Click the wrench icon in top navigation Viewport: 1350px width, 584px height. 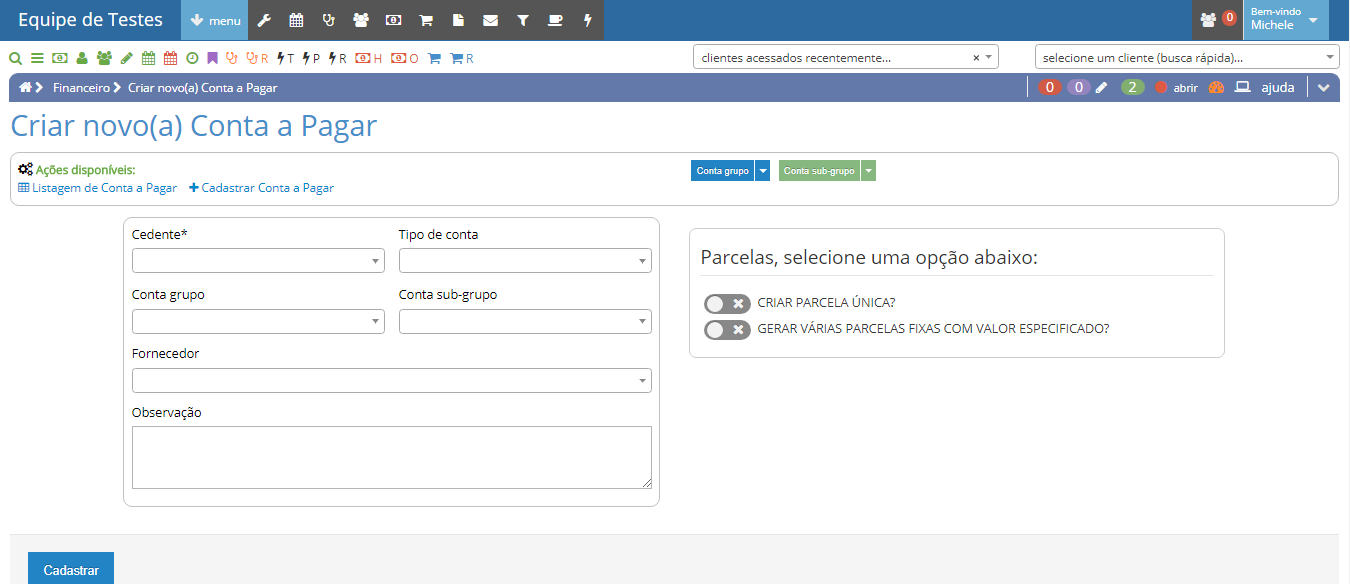click(264, 20)
